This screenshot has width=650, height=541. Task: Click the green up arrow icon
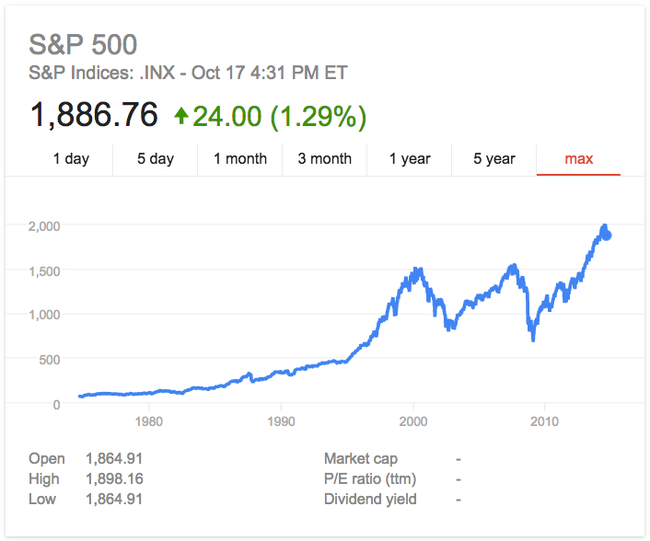(x=181, y=117)
